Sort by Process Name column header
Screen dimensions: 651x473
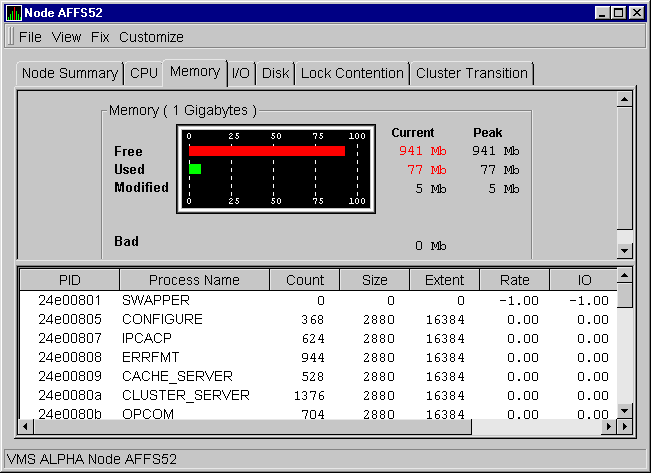(194, 280)
